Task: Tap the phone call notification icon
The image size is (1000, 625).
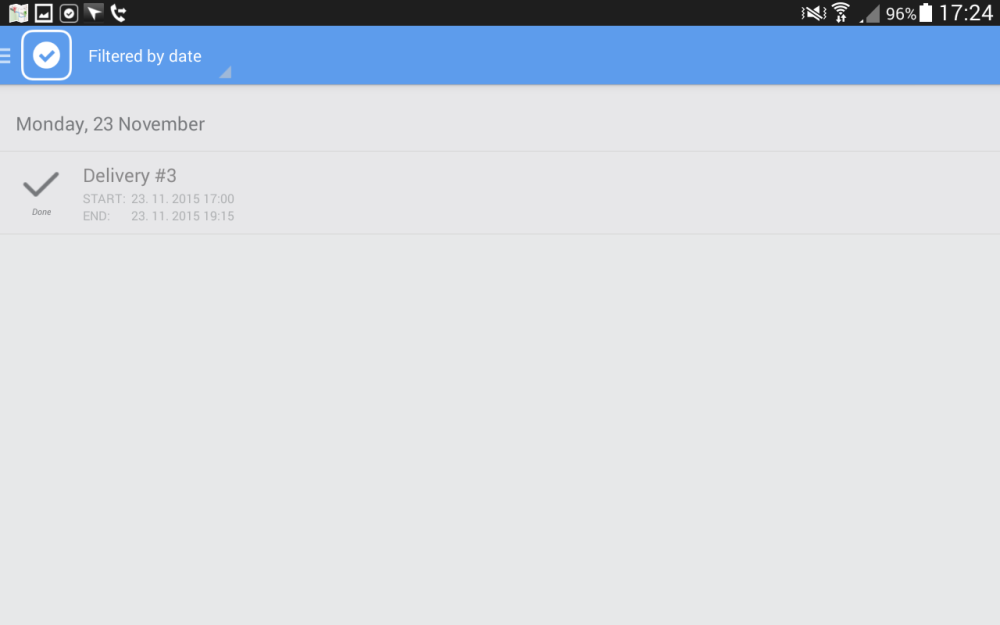Action: pos(119,13)
